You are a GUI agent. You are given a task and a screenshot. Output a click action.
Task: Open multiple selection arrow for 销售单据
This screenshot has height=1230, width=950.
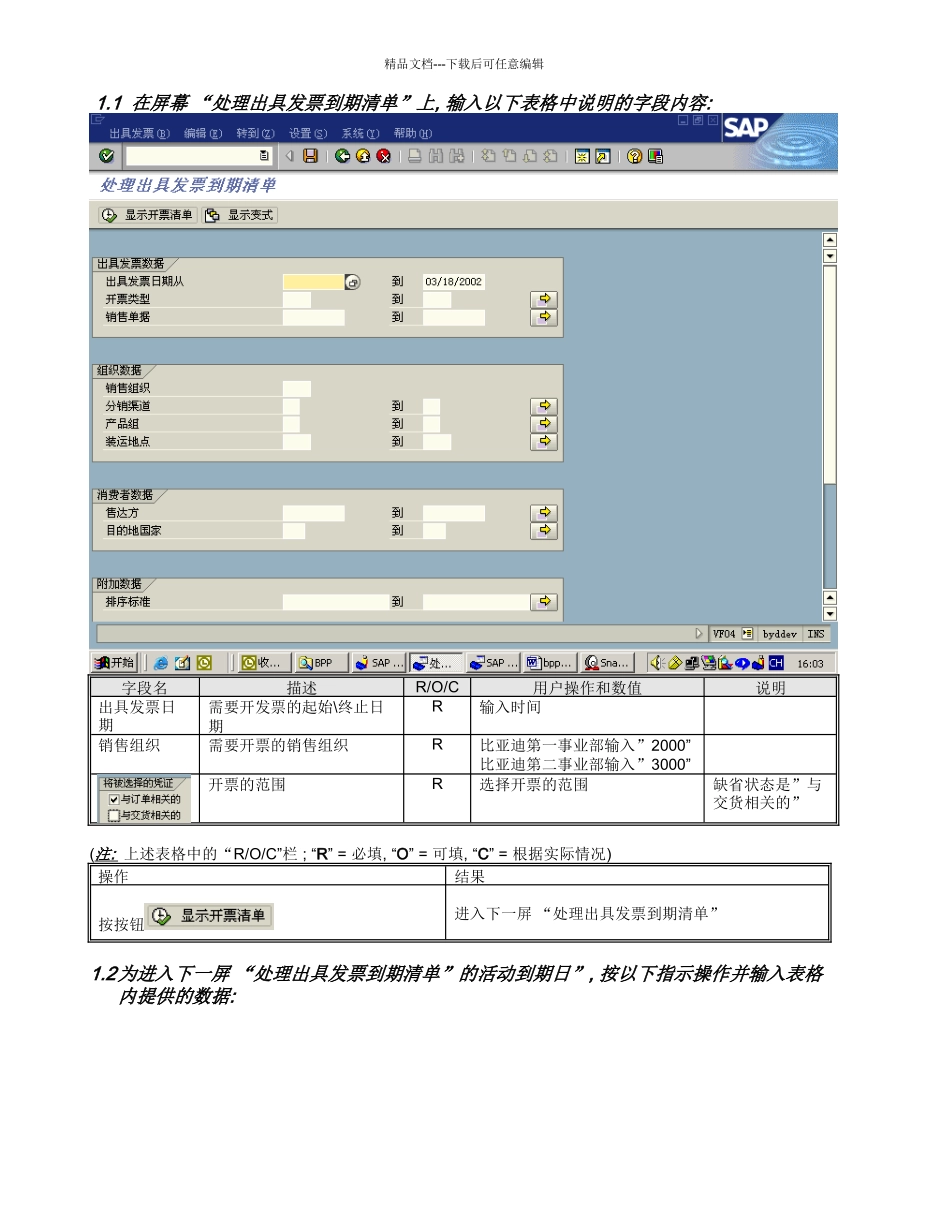pyautogui.click(x=544, y=317)
